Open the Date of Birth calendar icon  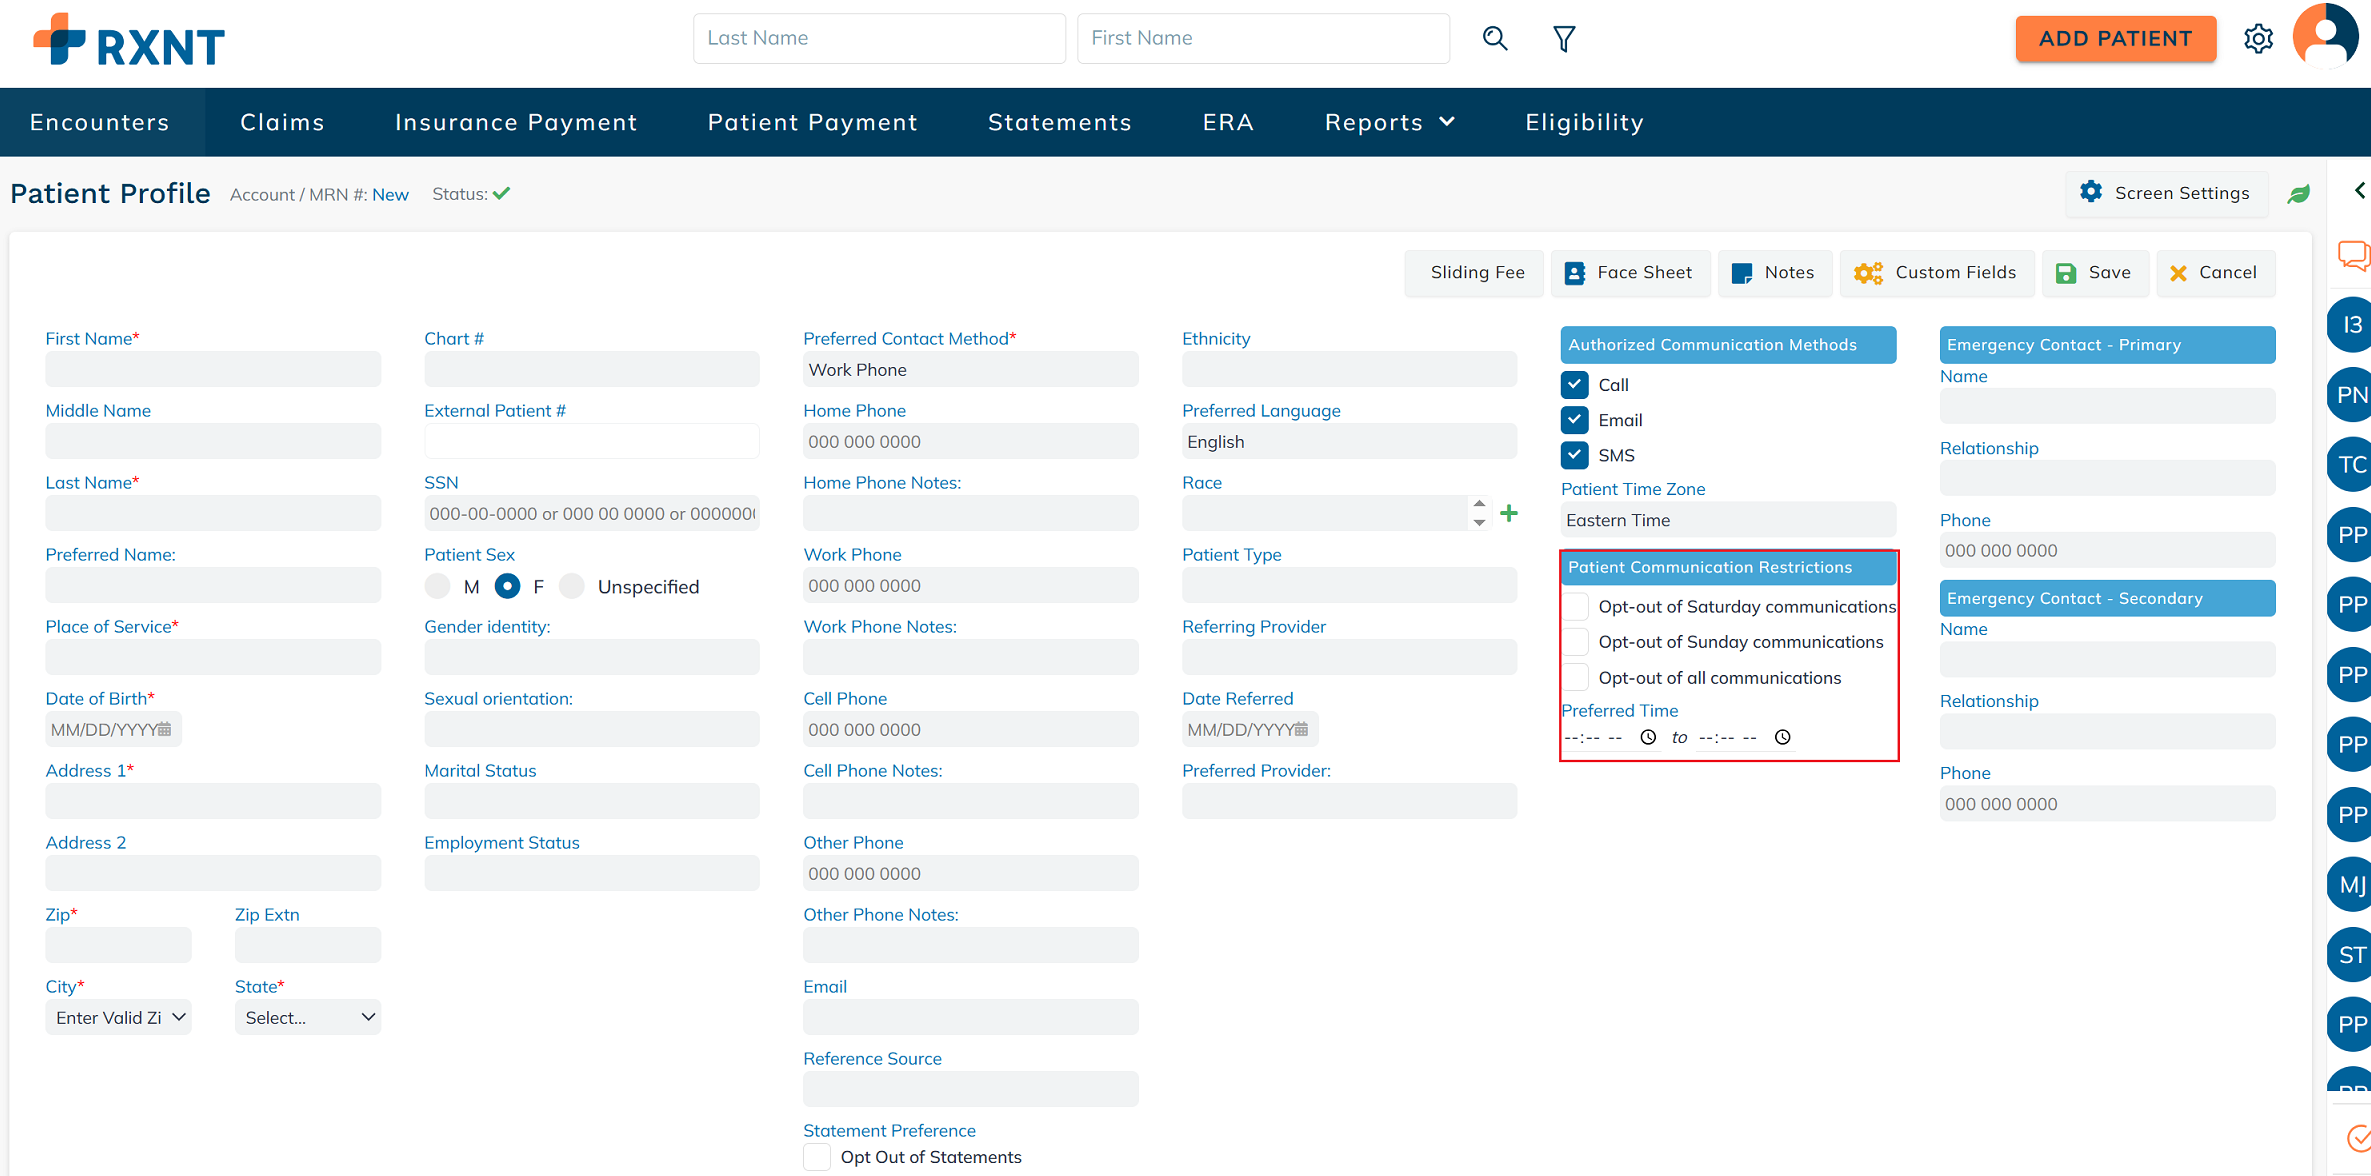pyautogui.click(x=165, y=729)
